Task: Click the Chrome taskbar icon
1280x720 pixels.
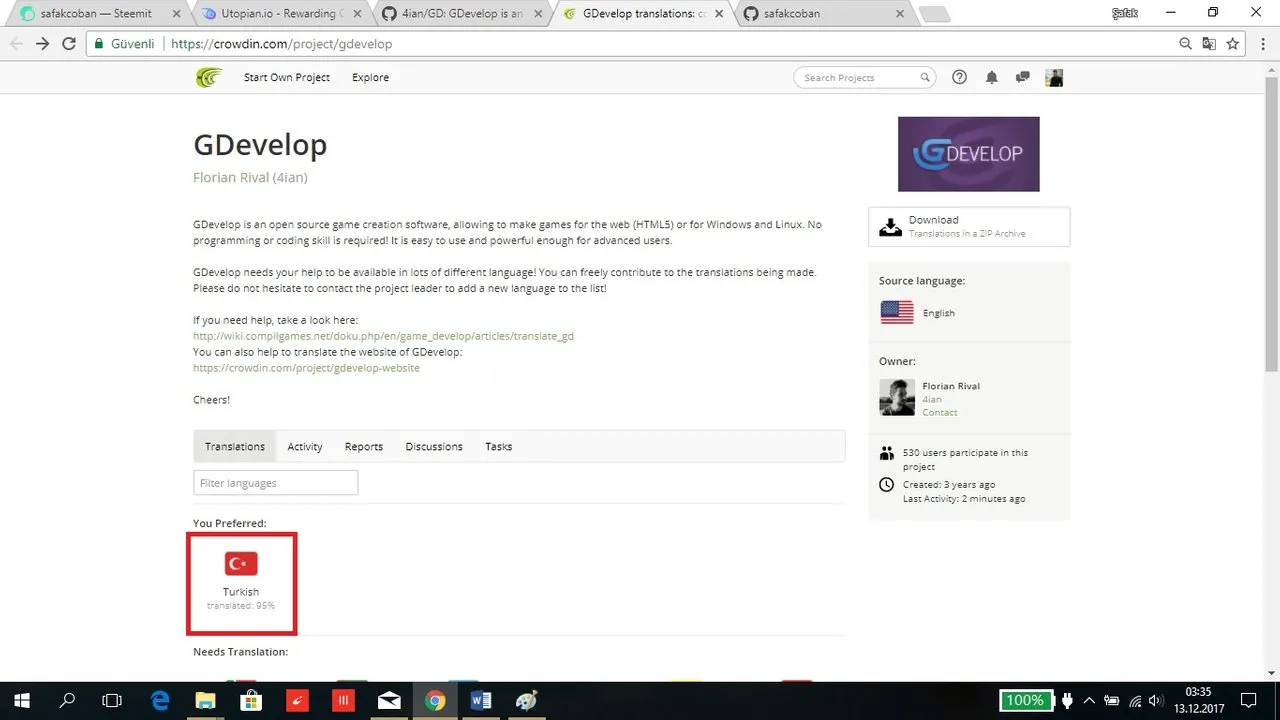Action: pos(435,700)
